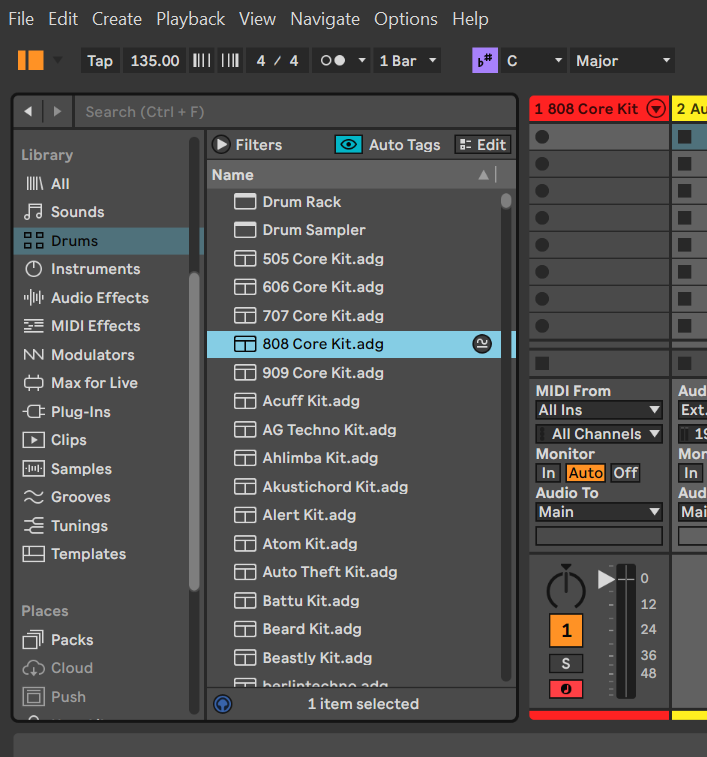Select the MIDI Effects category
Viewport: 707px width, 757px height.
(101, 326)
